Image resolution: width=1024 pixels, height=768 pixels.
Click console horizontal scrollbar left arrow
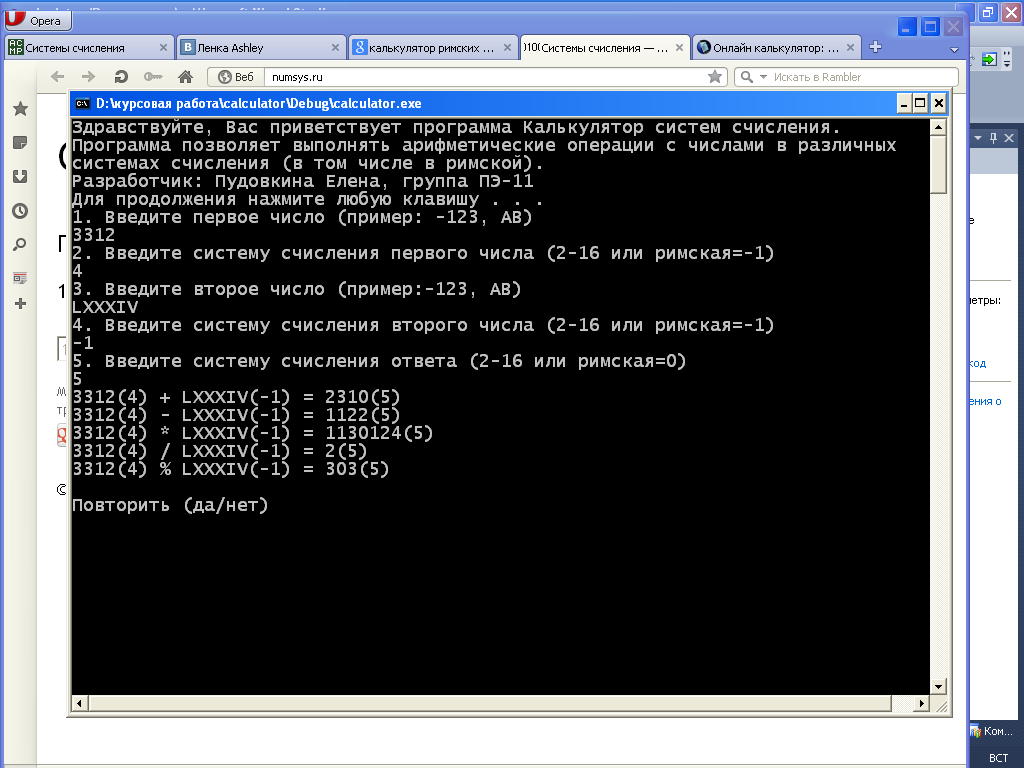coord(80,703)
